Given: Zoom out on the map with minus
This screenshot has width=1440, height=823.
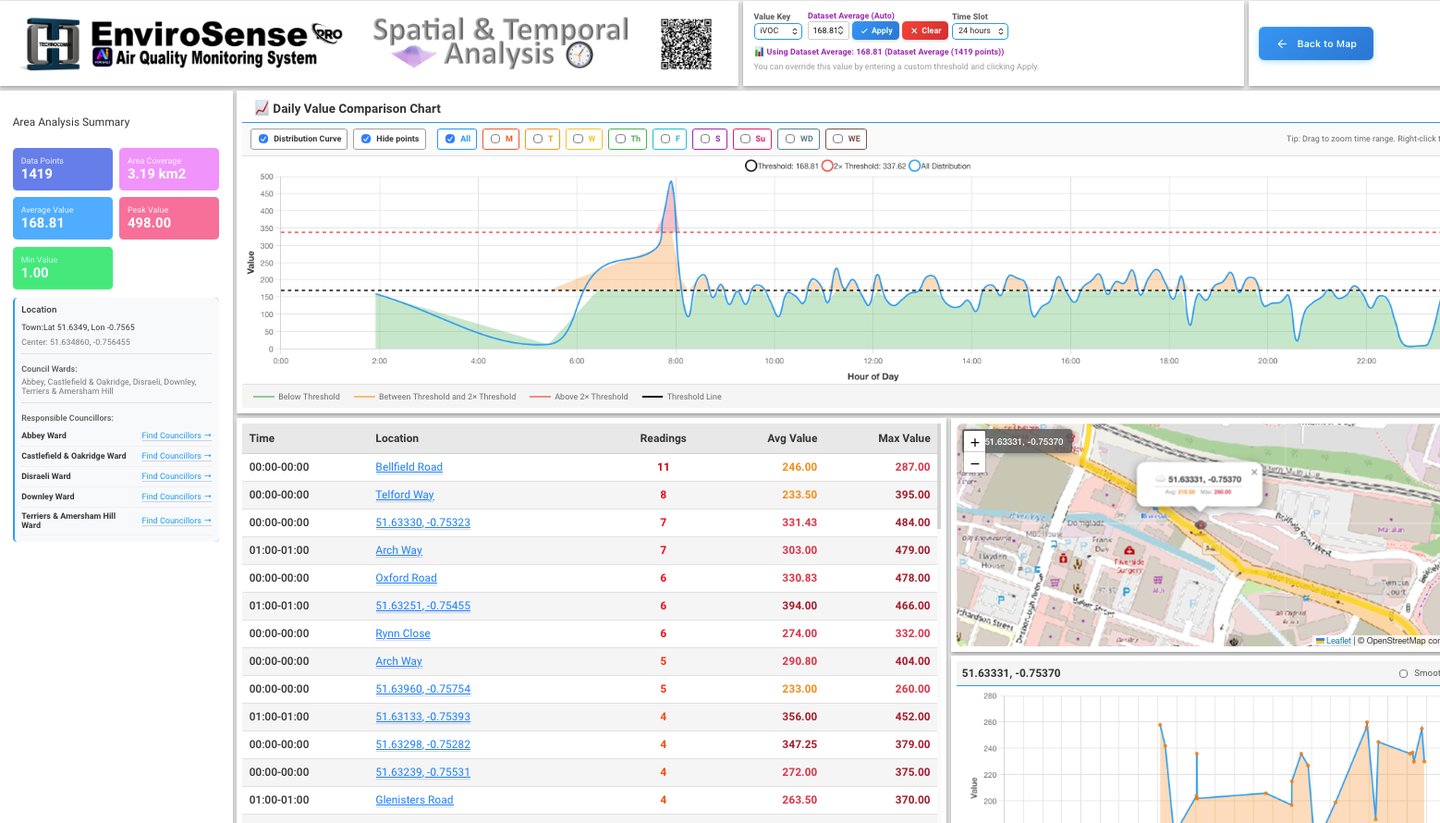Looking at the screenshot, I should pyautogui.click(x=975, y=463).
